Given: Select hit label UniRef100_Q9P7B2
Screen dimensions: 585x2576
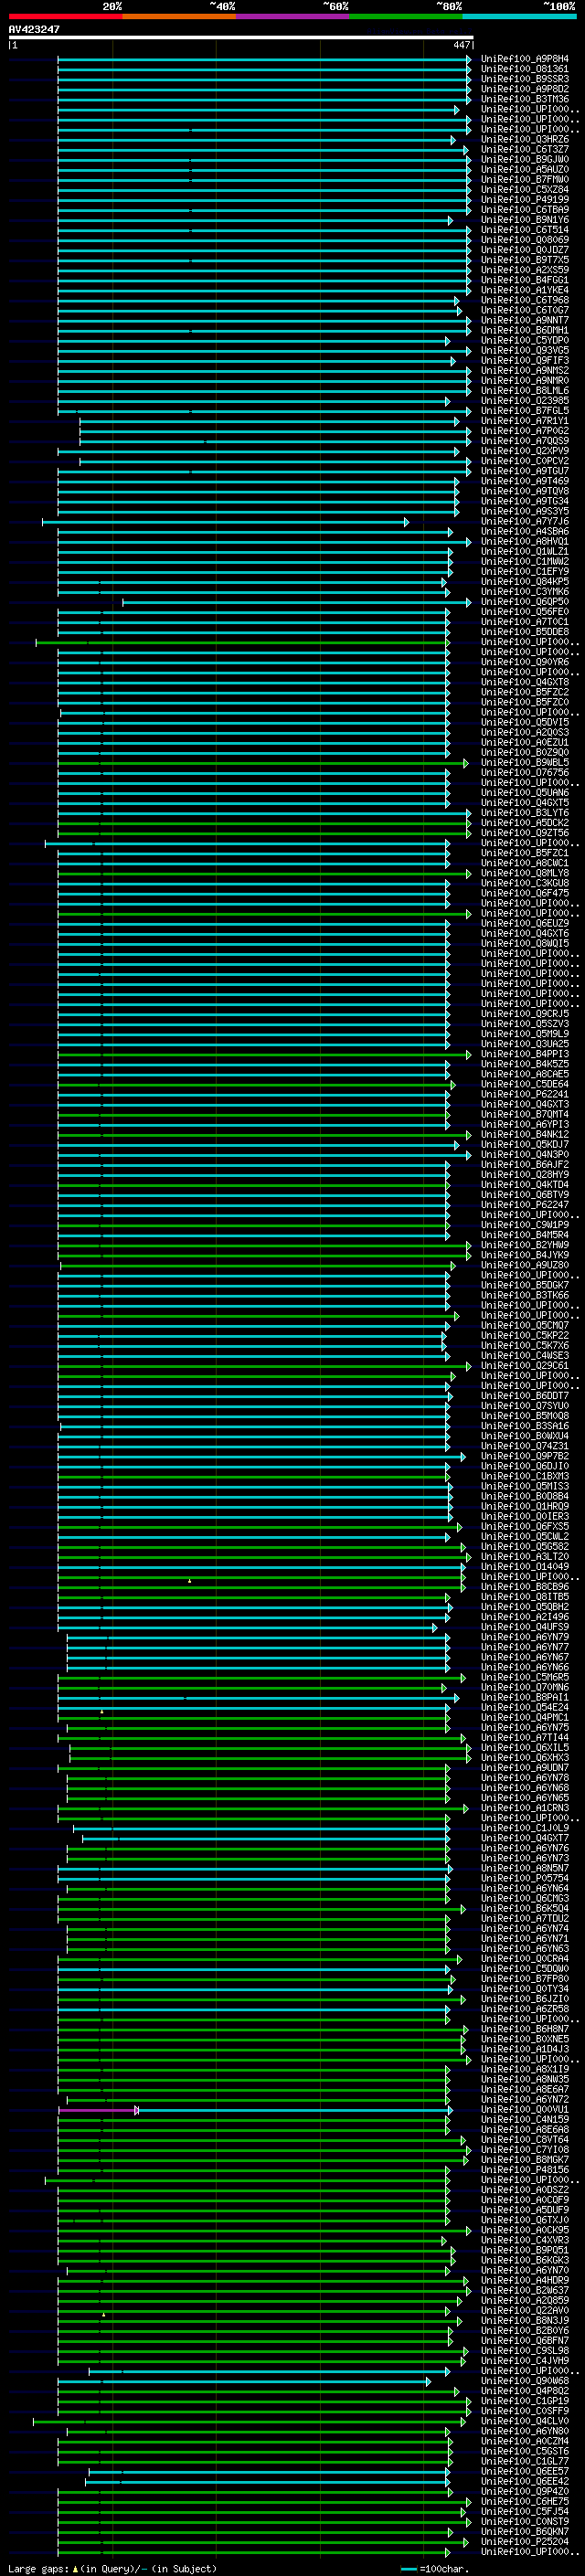Looking at the screenshot, I should click(525, 1456).
